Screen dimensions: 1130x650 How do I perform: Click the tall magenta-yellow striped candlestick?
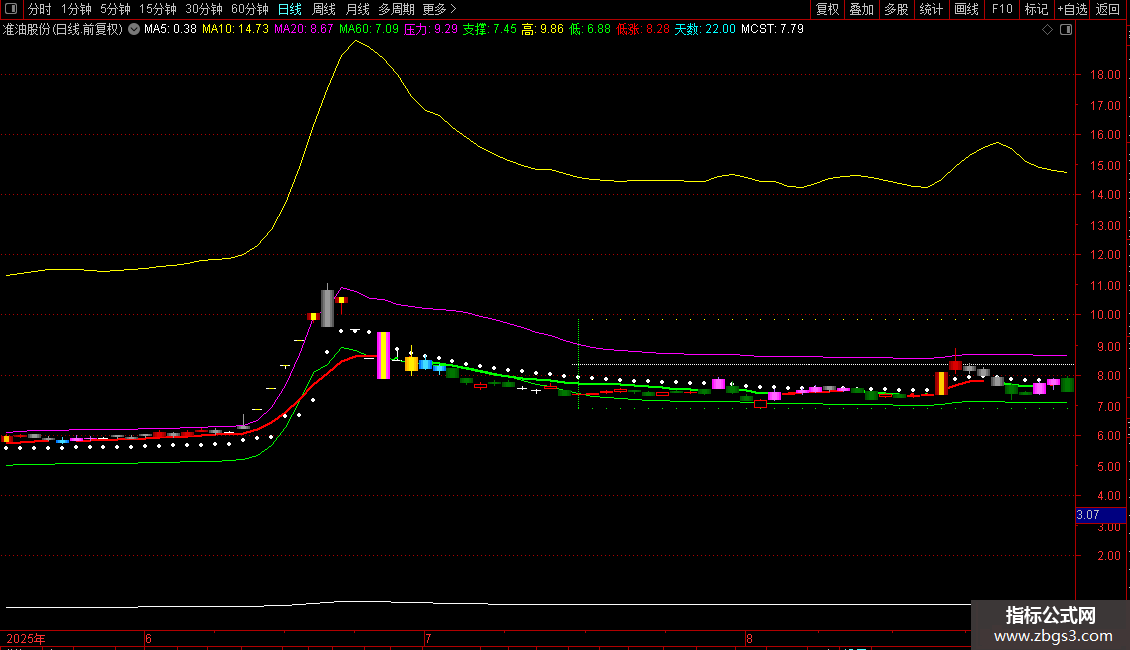(x=383, y=355)
